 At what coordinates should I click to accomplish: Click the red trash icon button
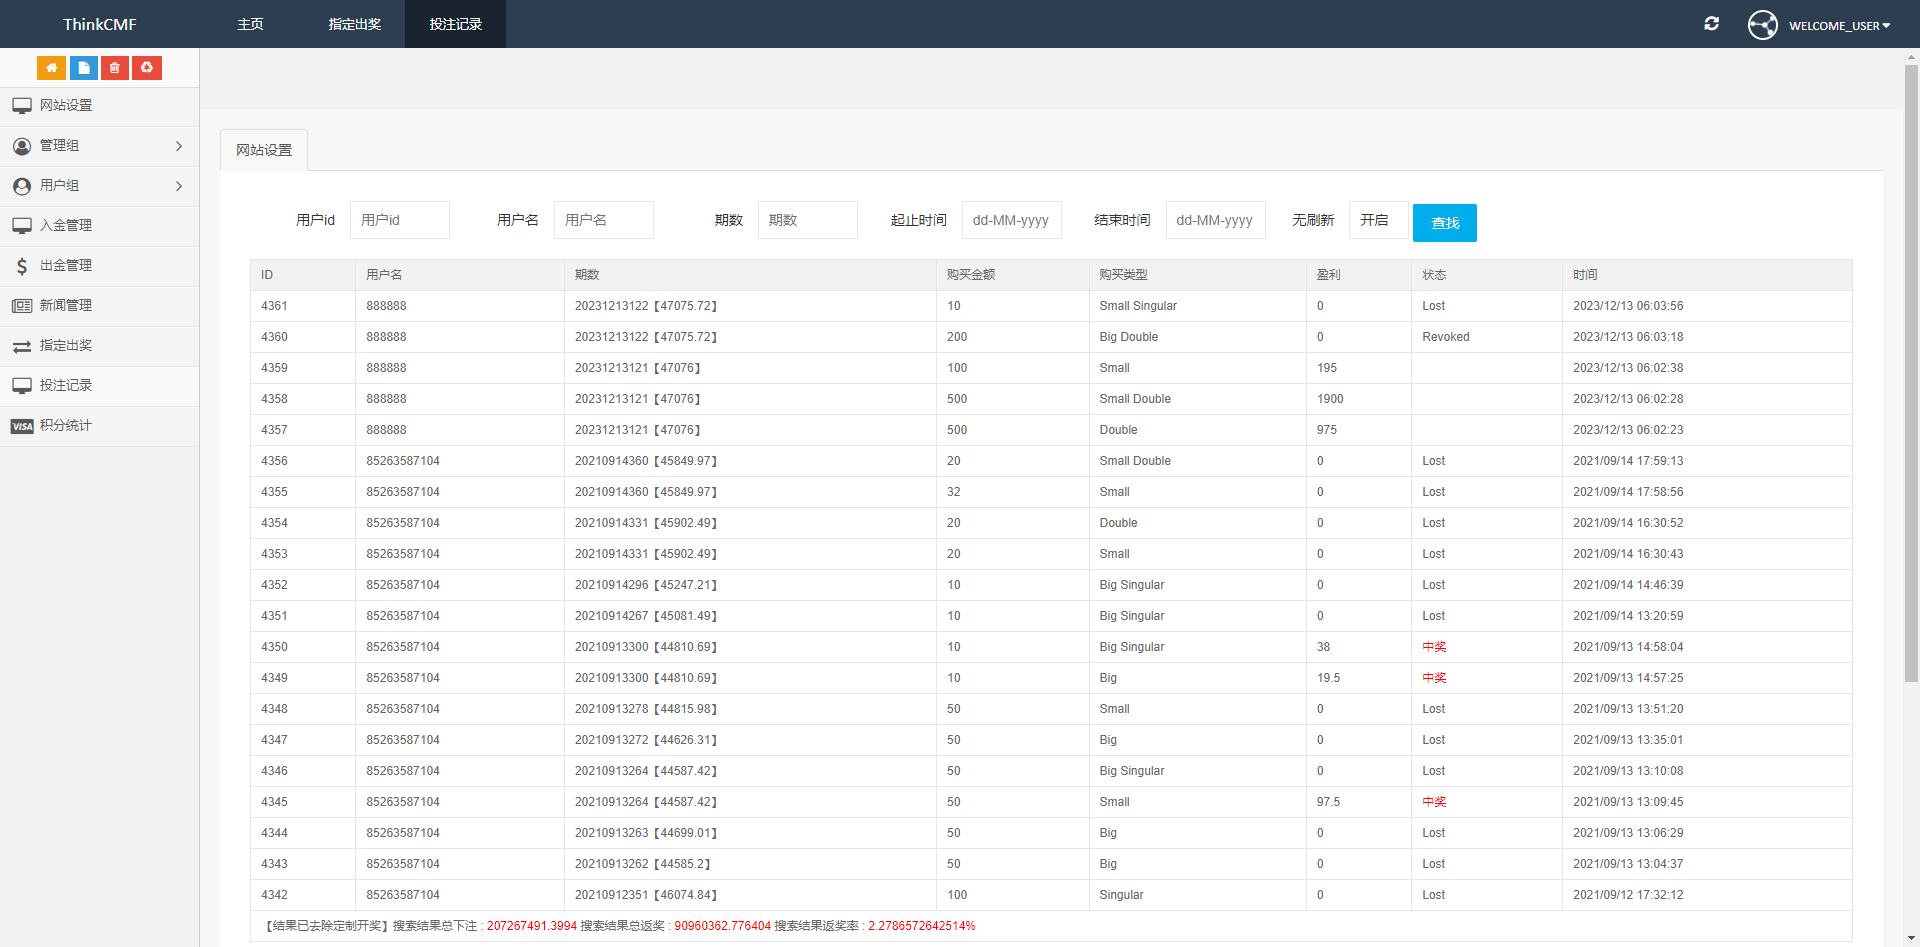point(115,68)
